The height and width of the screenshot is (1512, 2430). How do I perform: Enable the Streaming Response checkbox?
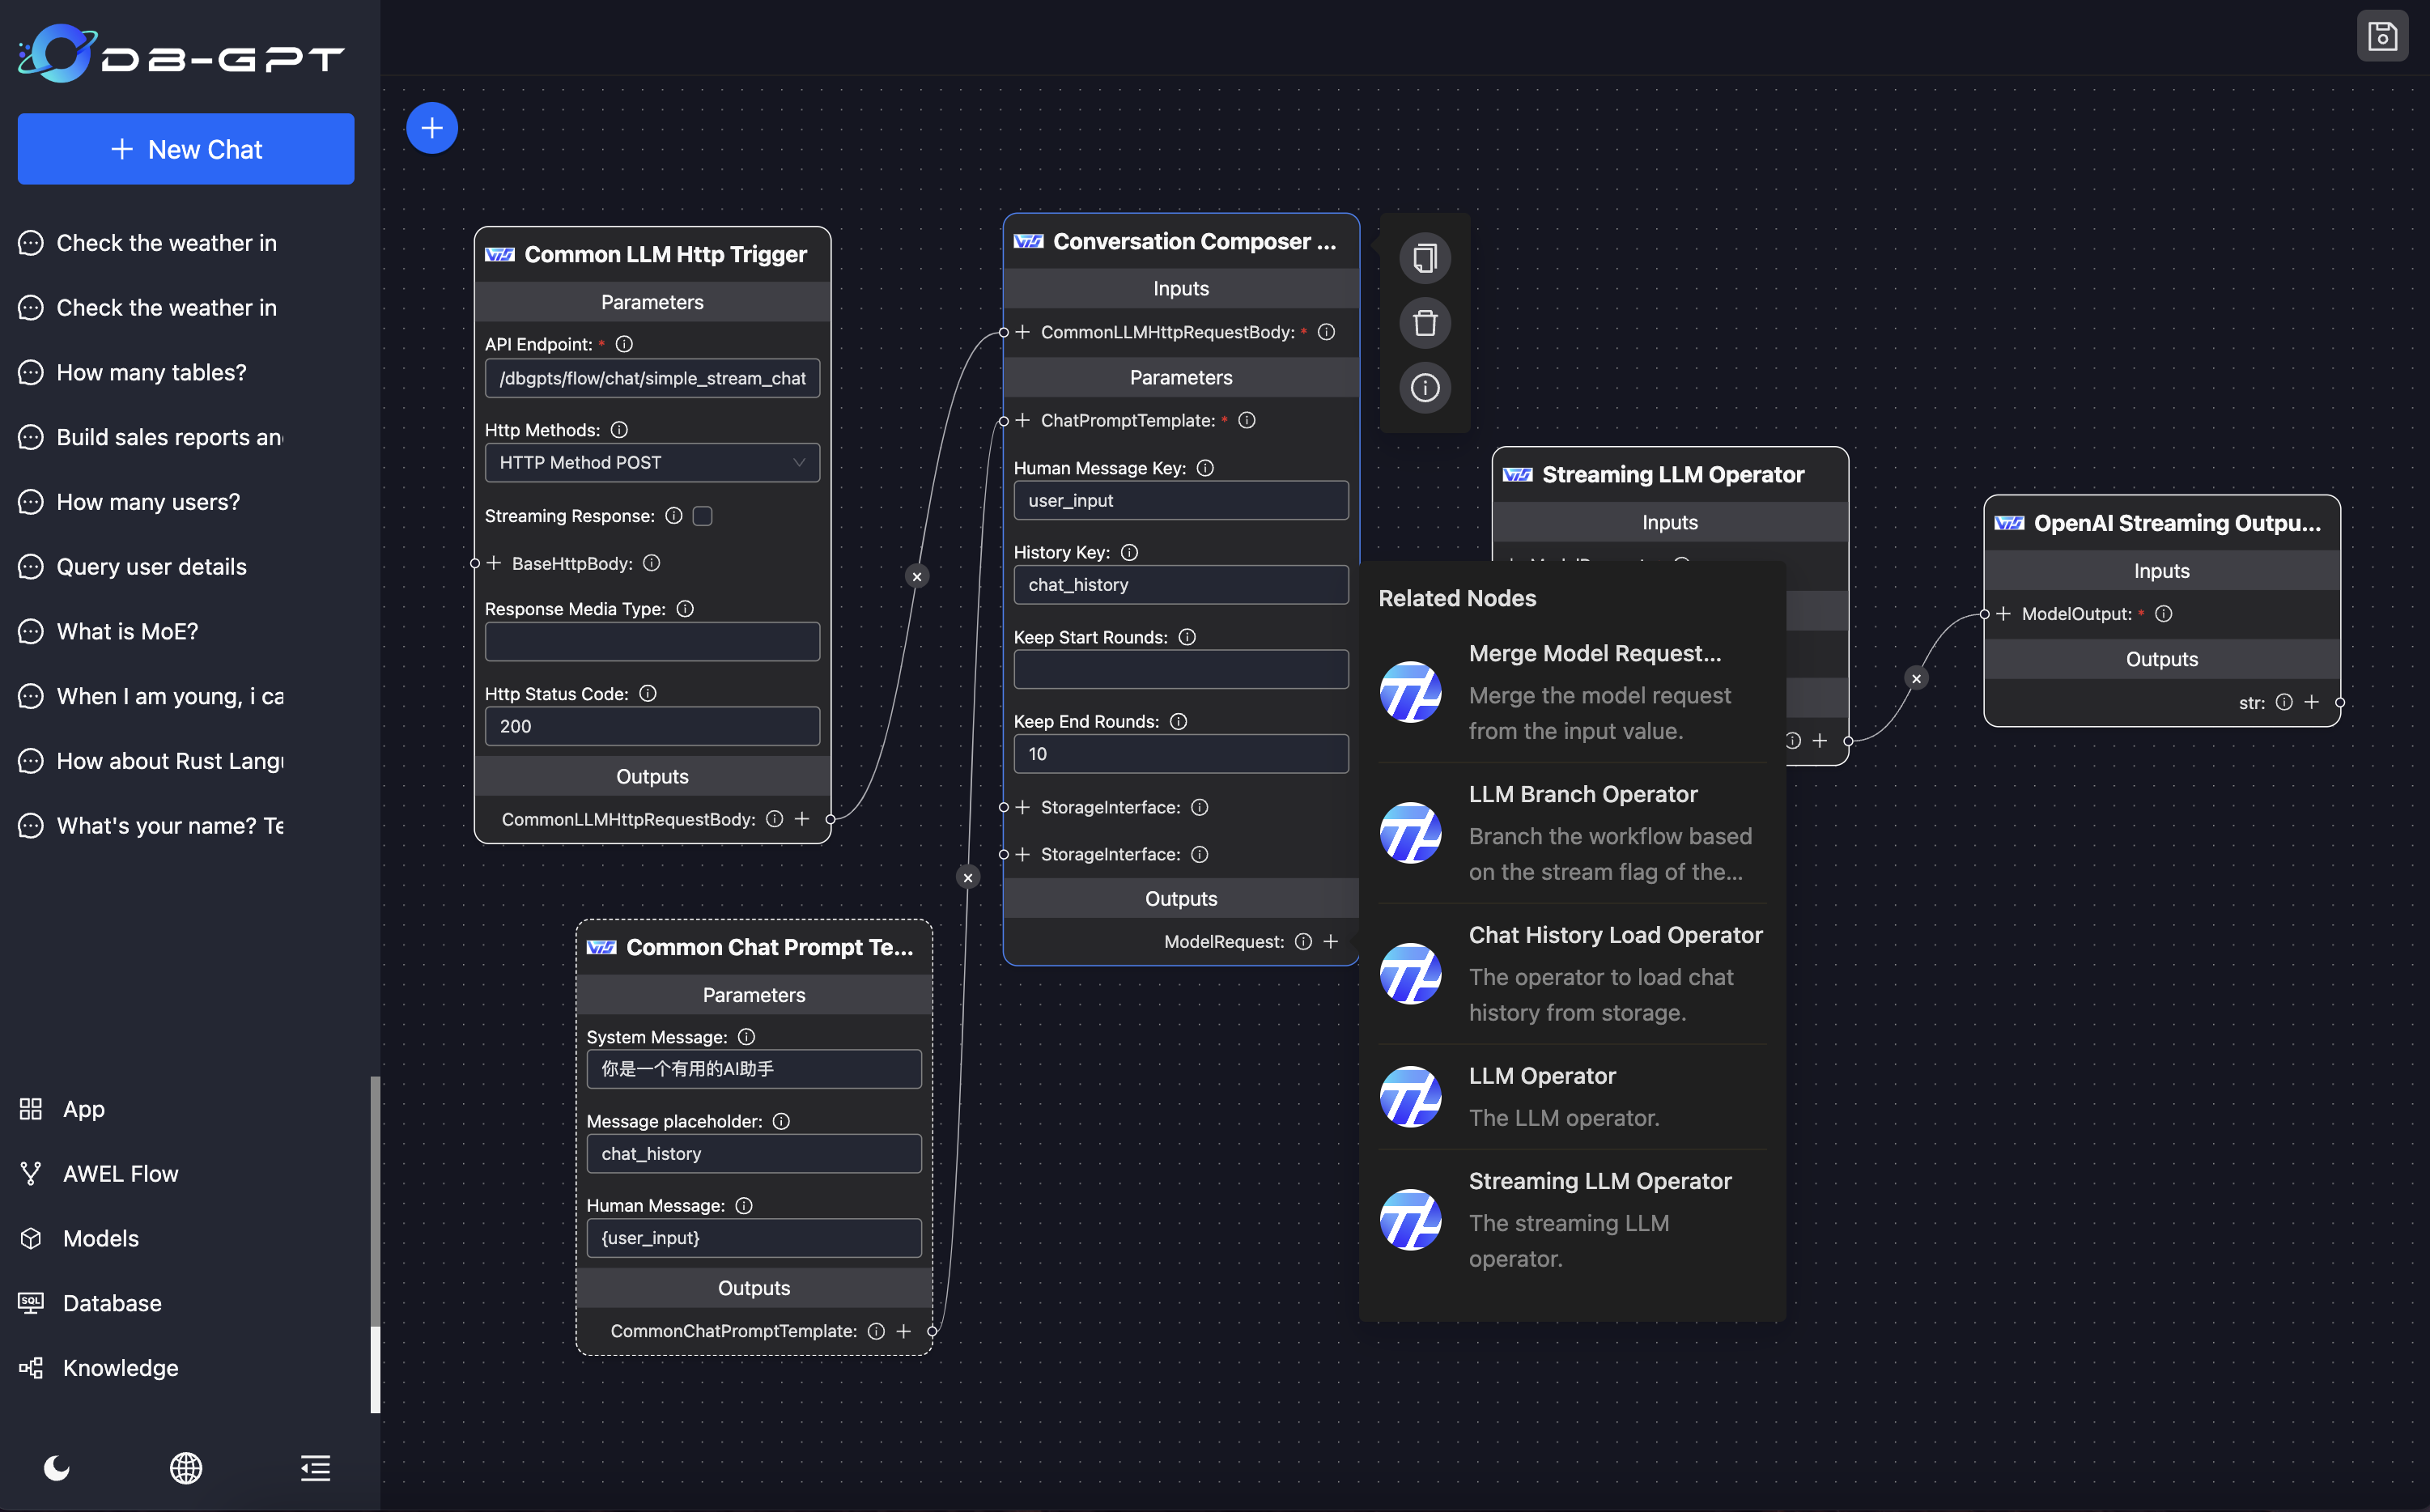point(702,516)
